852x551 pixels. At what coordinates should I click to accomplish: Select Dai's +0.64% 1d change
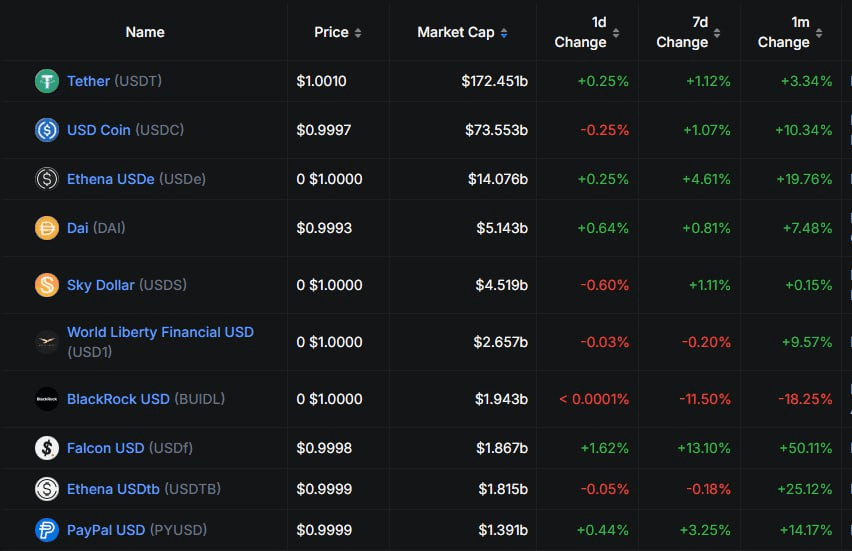(603, 228)
